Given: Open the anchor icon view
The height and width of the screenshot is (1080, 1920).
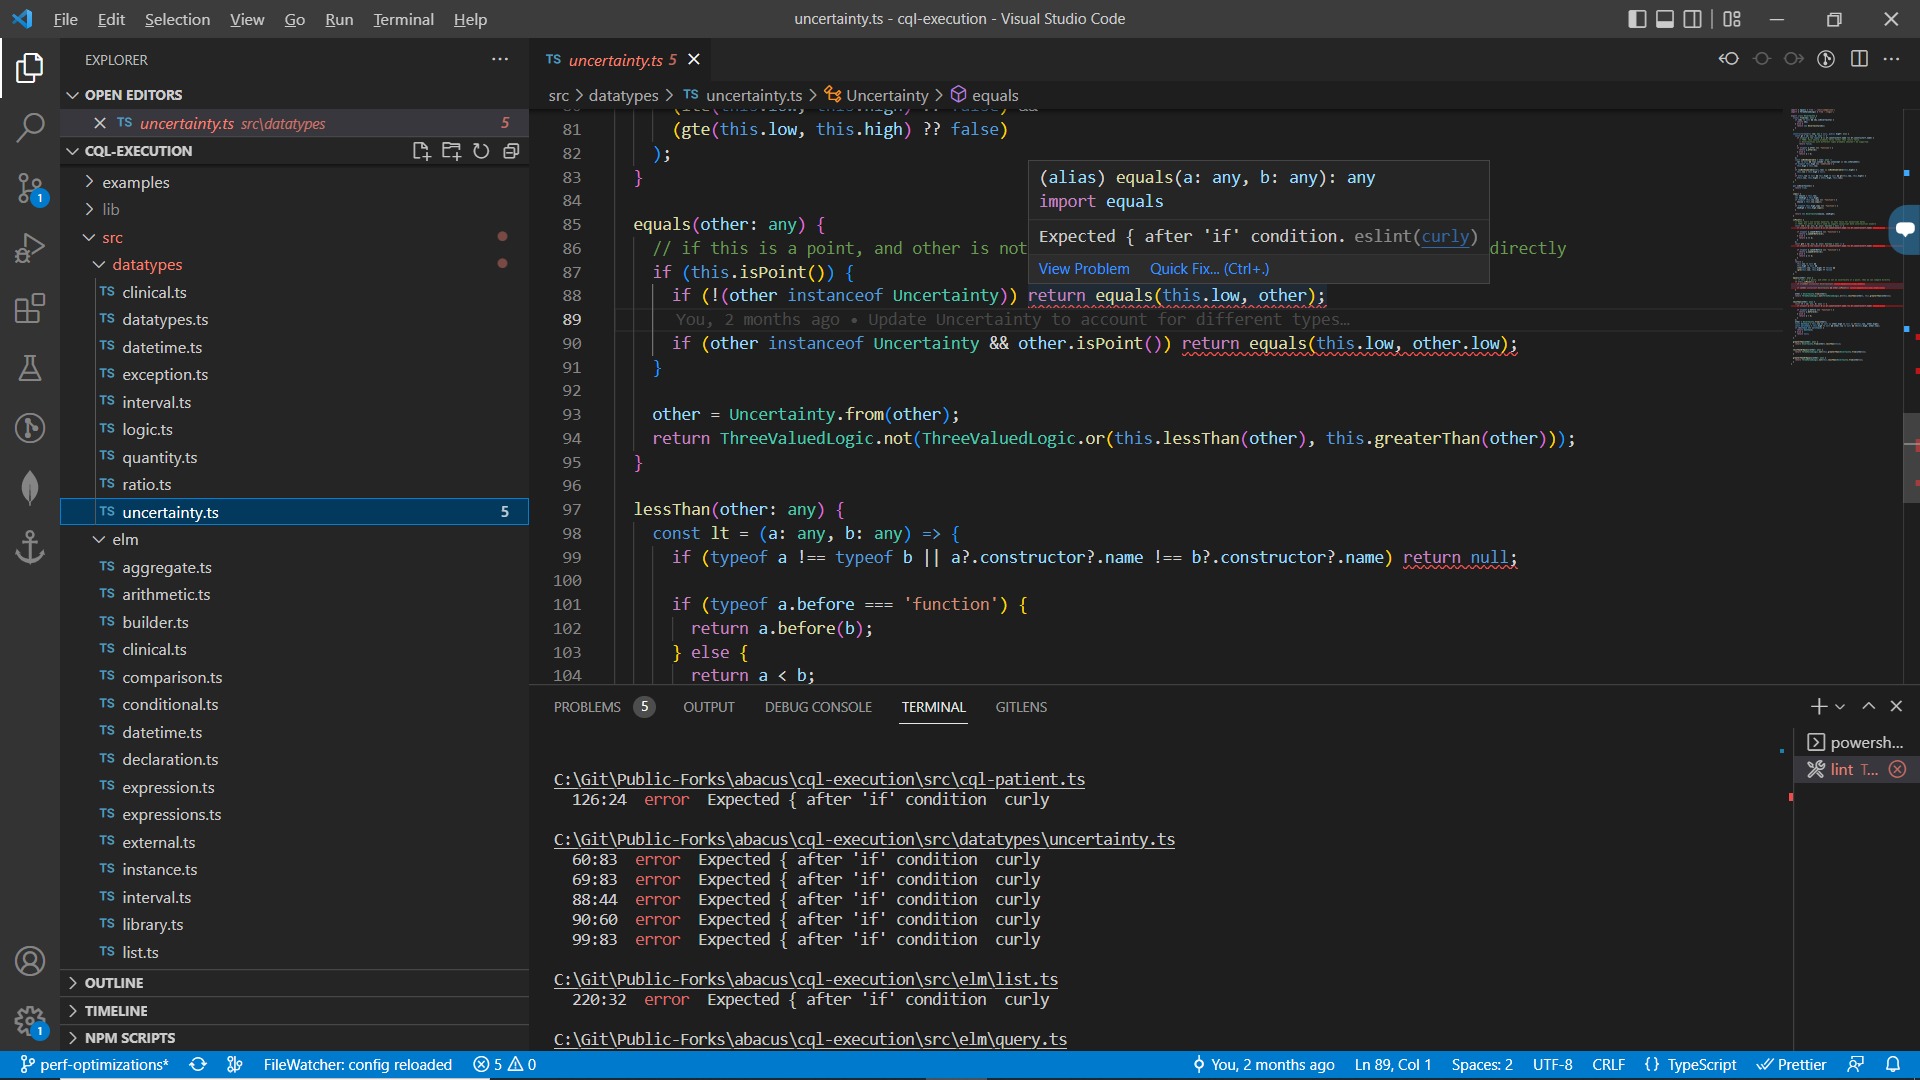Looking at the screenshot, I should pos(30,547).
